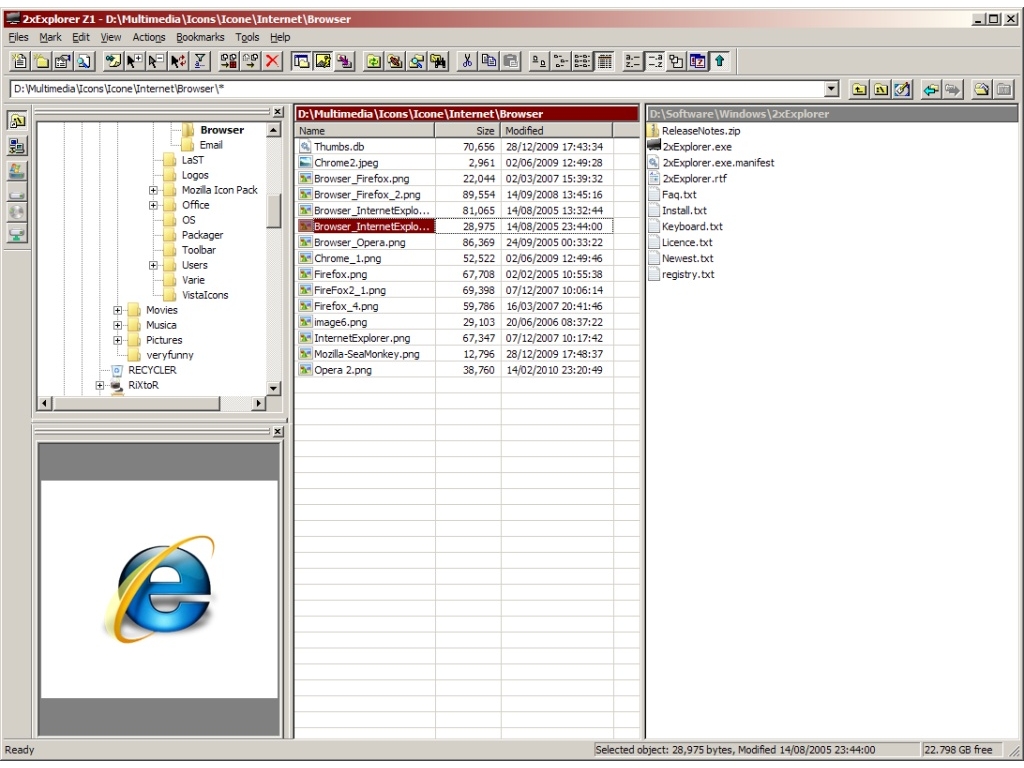Image resolution: width=1024 pixels, height=768 pixels.
Task: Open the Properties toolbar icon
Action: pyautogui.click(x=63, y=61)
